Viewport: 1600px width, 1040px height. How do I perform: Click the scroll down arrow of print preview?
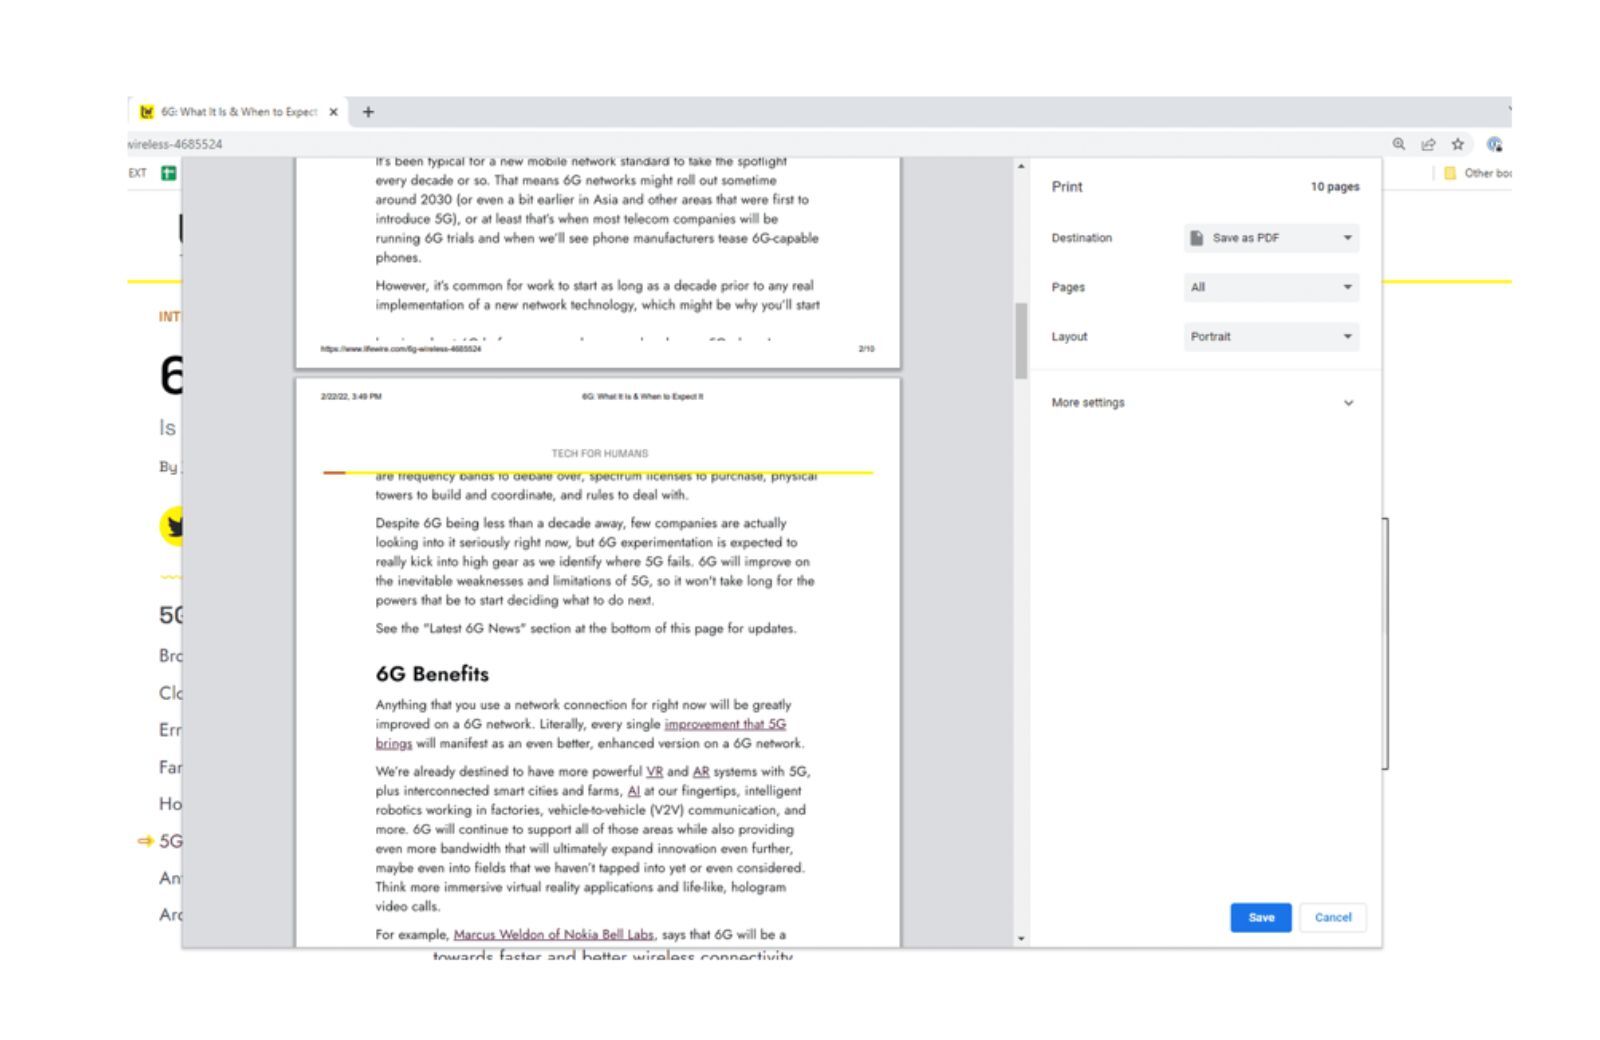coord(1021,938)
